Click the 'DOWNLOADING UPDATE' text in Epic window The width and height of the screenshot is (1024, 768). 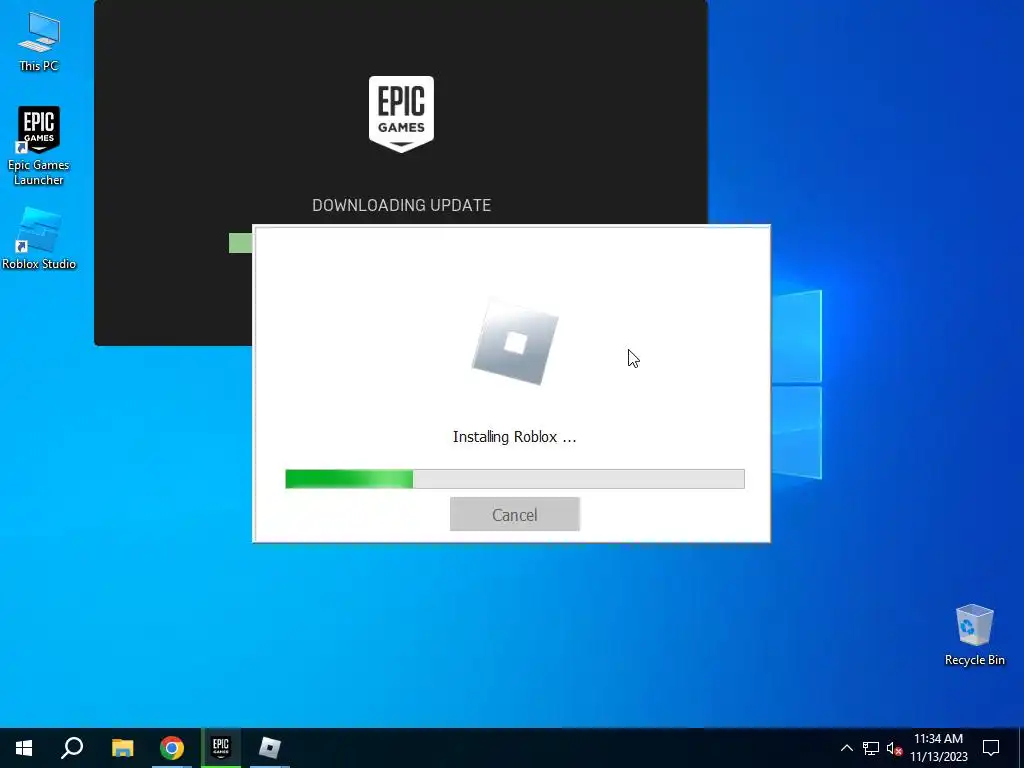(x=401, y=205)
